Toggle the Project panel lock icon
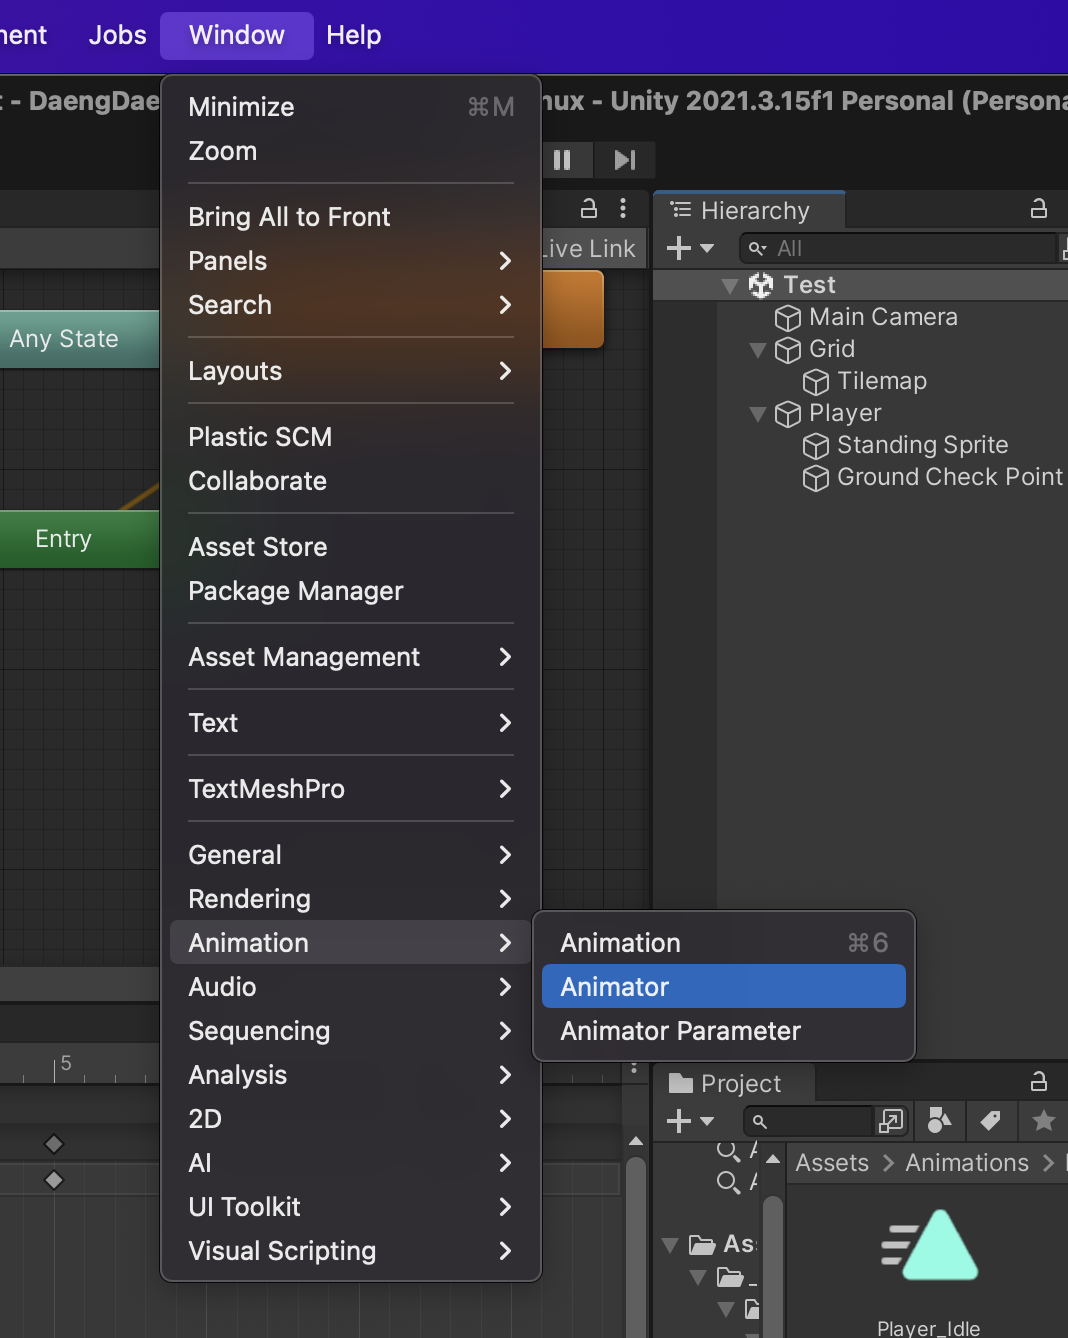Screen dimensions: 1068x1338 coord(1039,1081)
